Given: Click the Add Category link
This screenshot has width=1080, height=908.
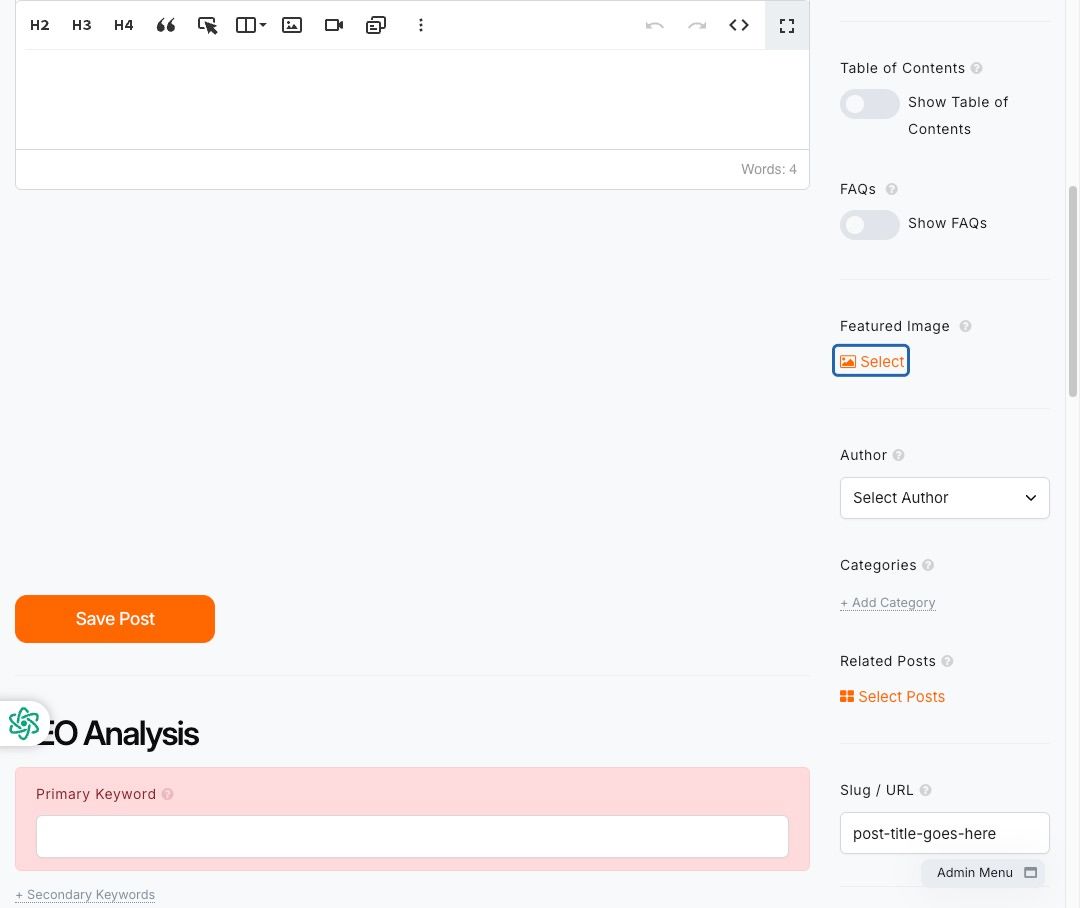Looking at the screenshot, I should (888, 603).
